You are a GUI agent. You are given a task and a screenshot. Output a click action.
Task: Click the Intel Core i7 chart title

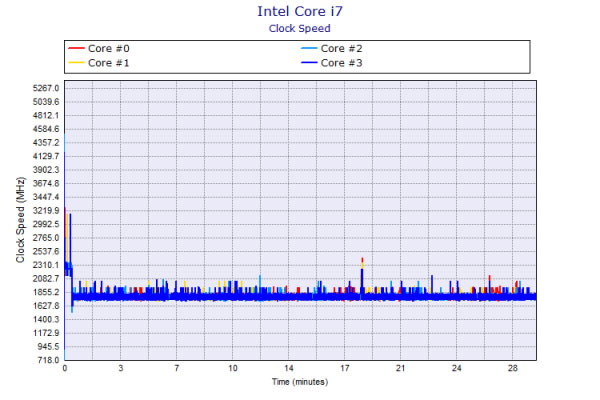pos(300,11)
